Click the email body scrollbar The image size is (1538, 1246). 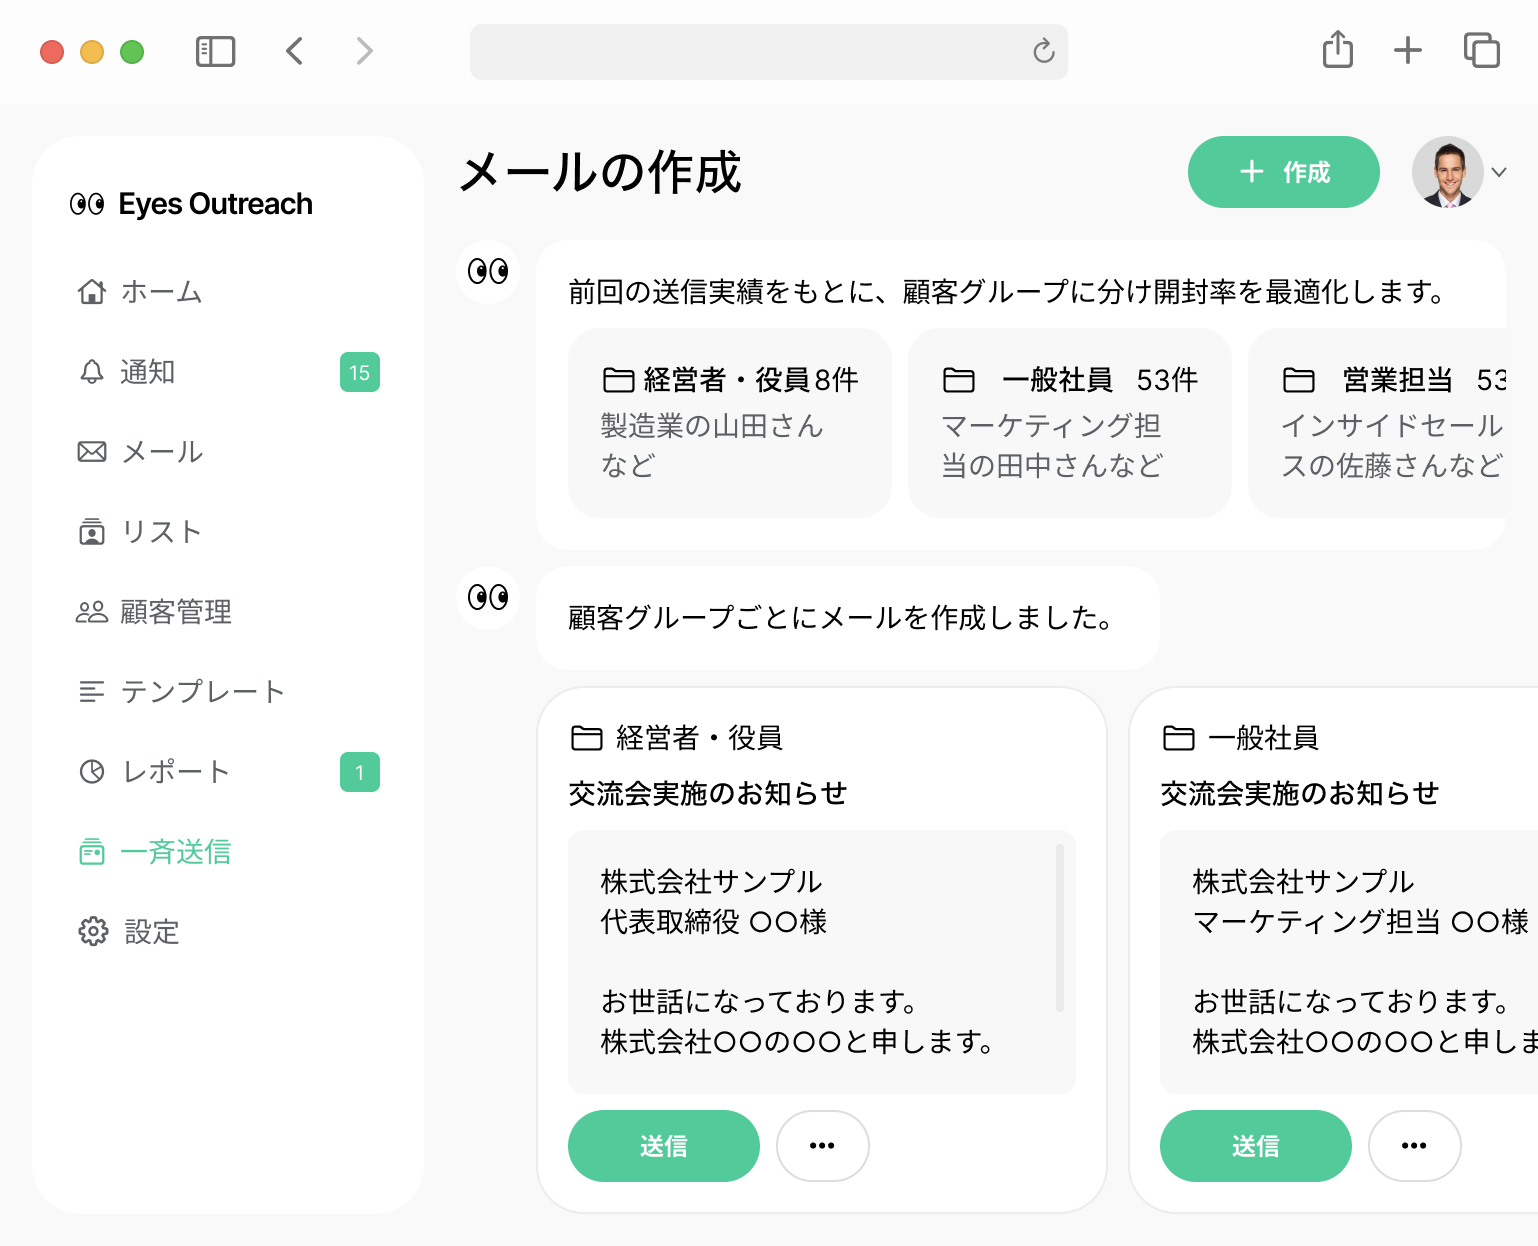pos(1059,928)
